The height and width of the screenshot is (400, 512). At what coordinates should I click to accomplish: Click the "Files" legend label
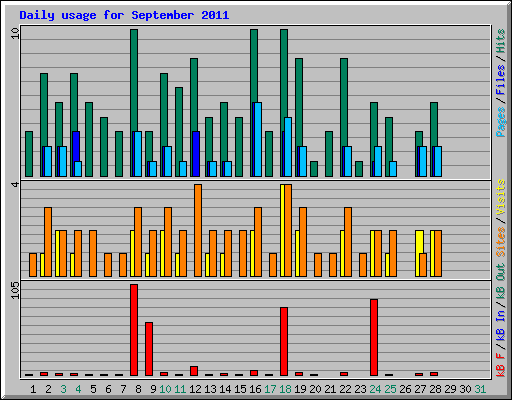501,80
